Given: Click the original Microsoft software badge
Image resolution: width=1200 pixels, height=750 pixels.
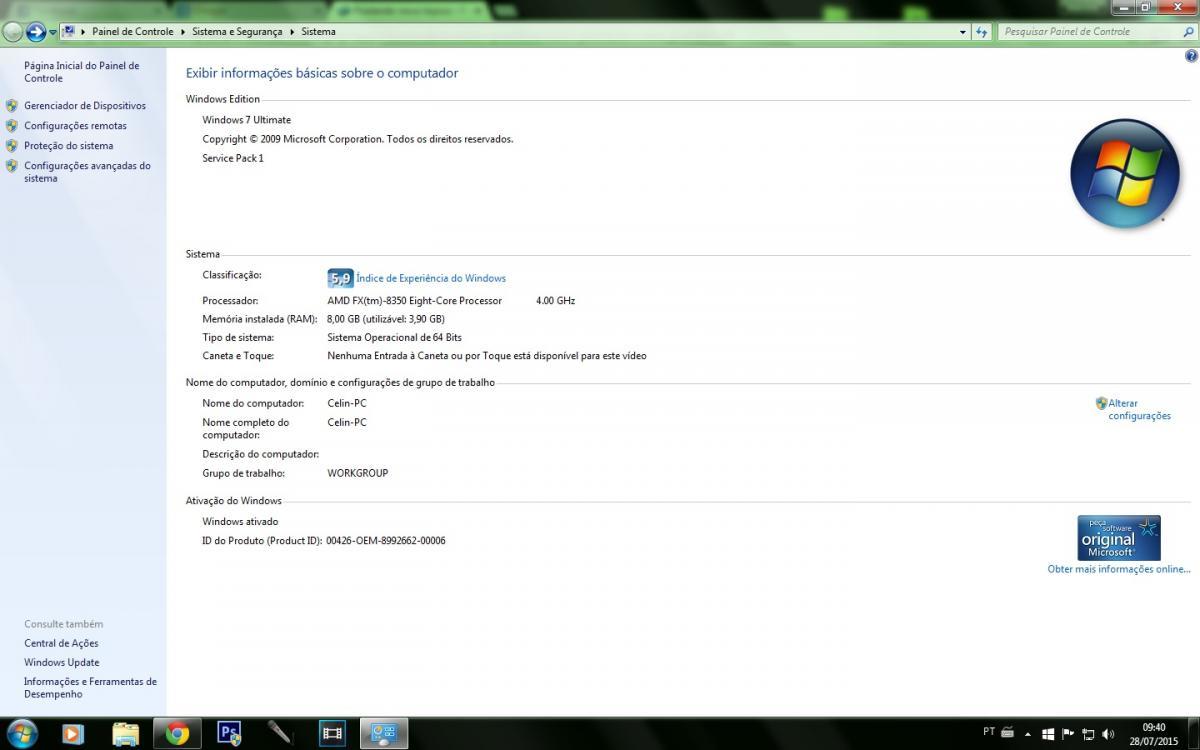Looking at the screenshot, I should pyautogui.click(x=1119, y=538).
